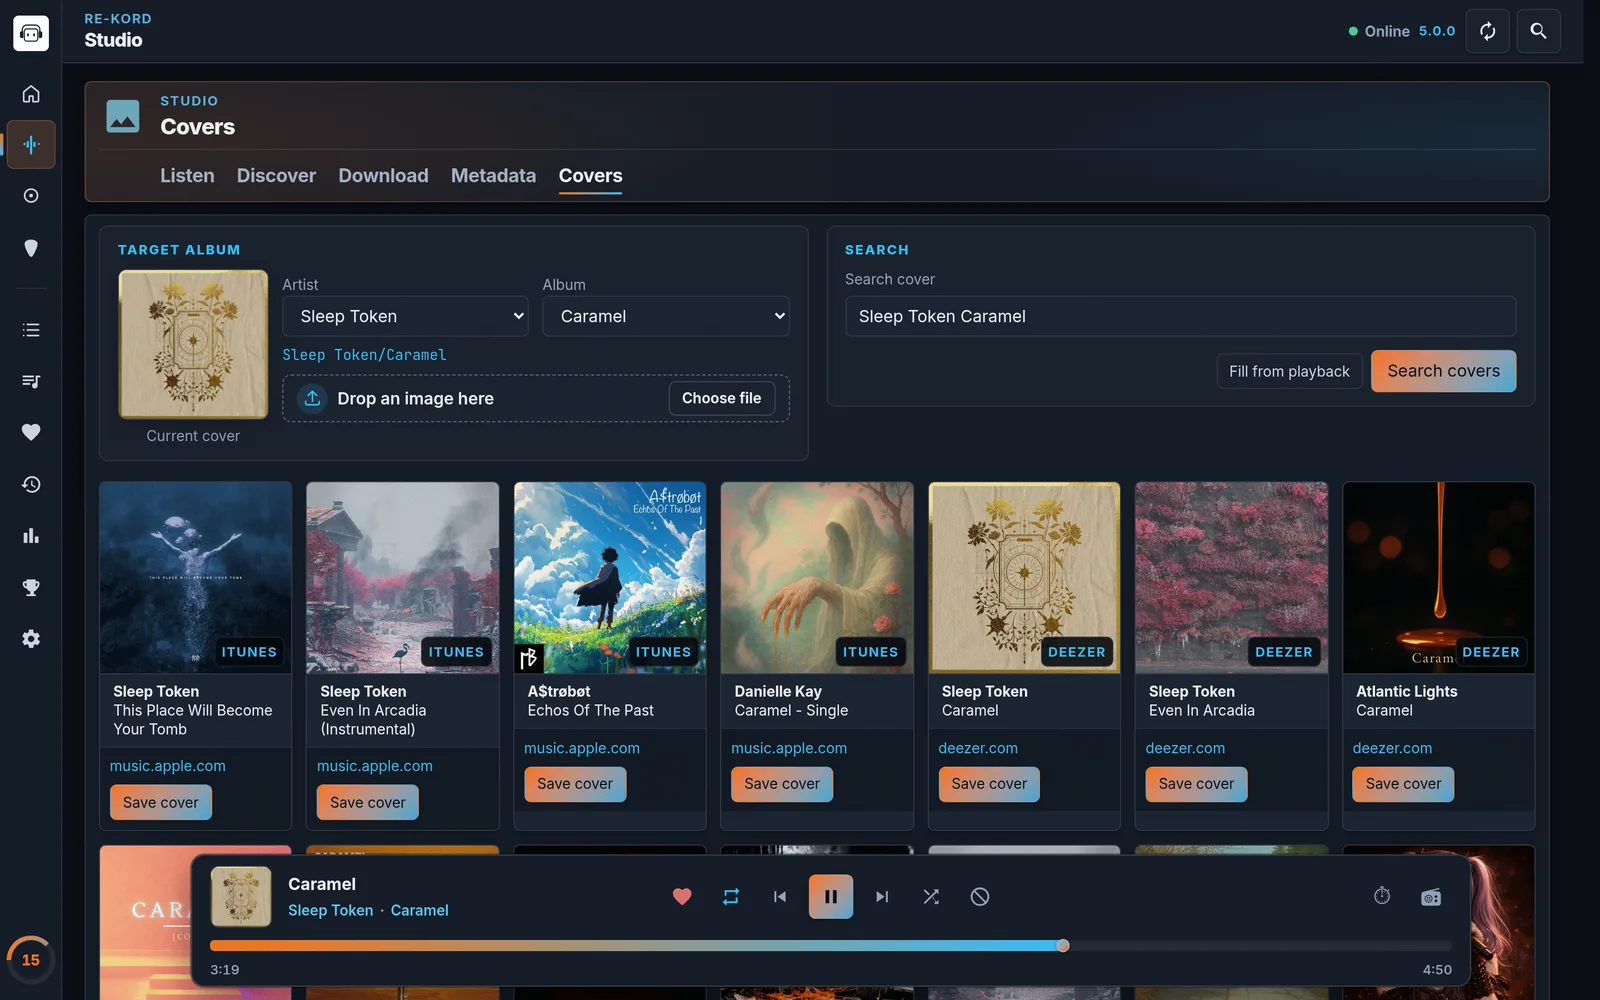Open Favorites heart in sidebar
The image size is (1600, 1000).
pos(31,432)
